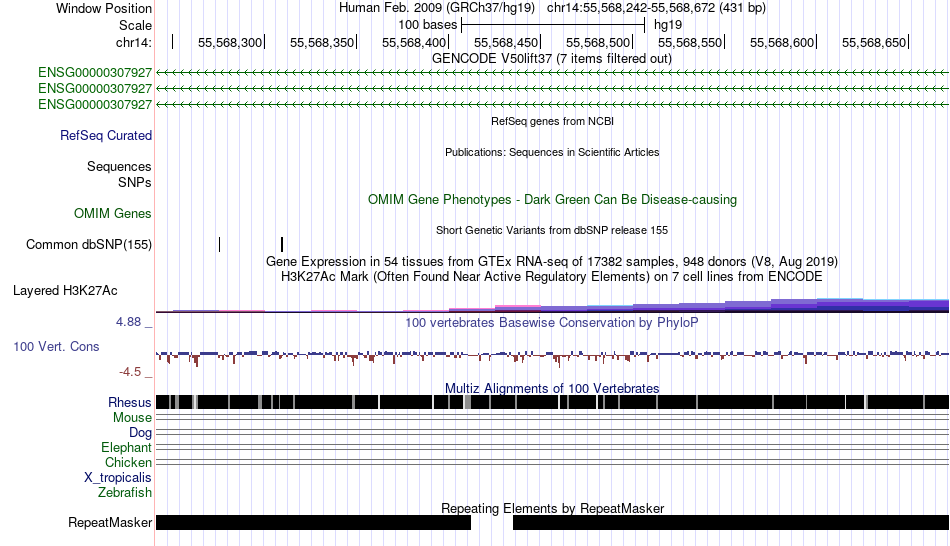Click the Window Position track label
The width and height of the screenshot is (950, 546).
pyautogui.click(x=104, y=8)
